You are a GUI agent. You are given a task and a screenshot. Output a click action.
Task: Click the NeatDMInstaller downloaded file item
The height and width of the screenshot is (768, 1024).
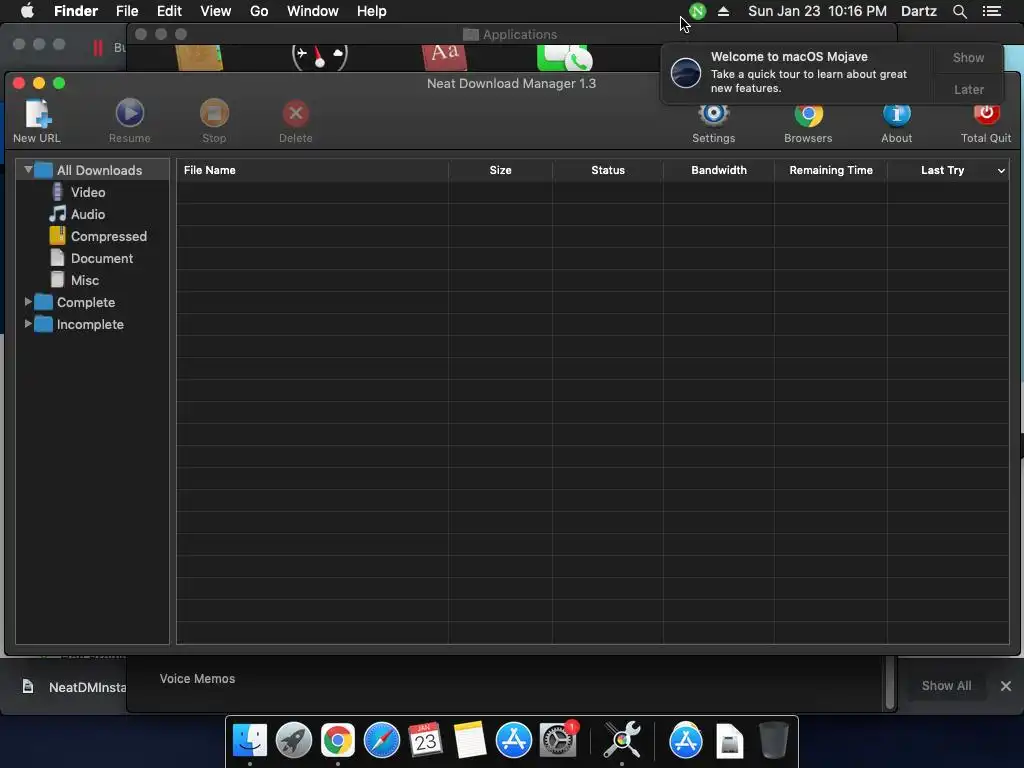click(73, 686)
